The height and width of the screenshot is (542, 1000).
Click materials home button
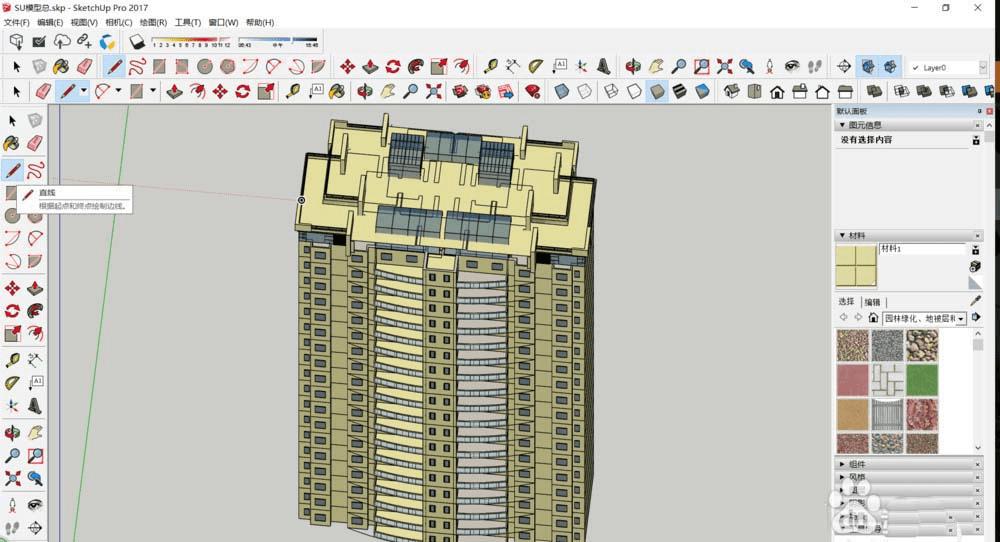click(873, 318)
